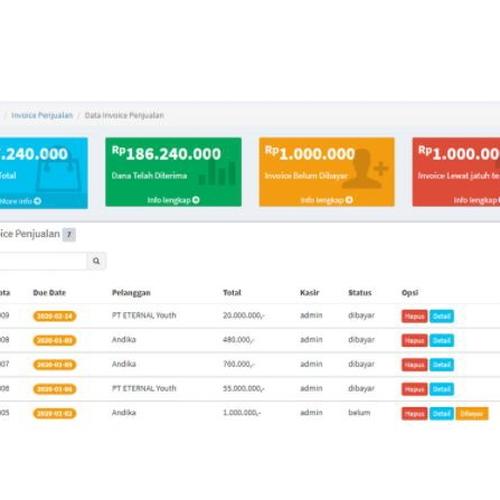Open Detail for the 760.000 Andika invoice
500x500 pixels.
point(442,365)
